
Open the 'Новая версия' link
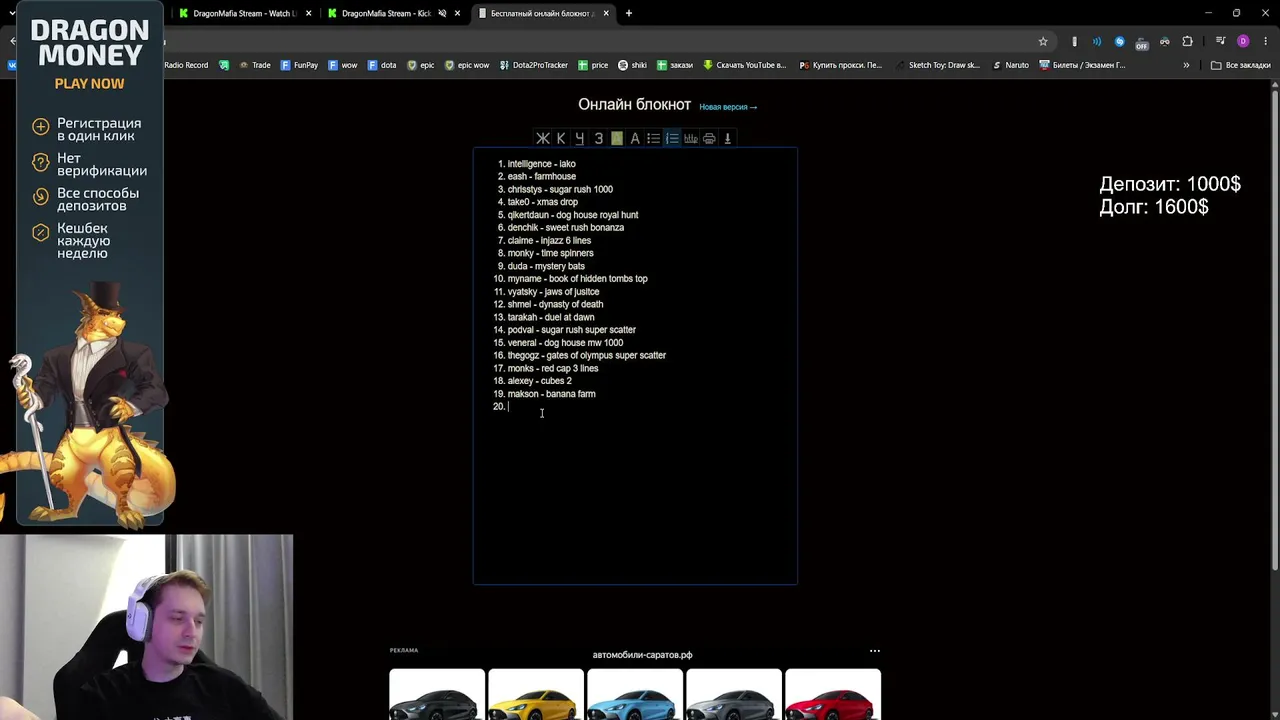(728, 107)
